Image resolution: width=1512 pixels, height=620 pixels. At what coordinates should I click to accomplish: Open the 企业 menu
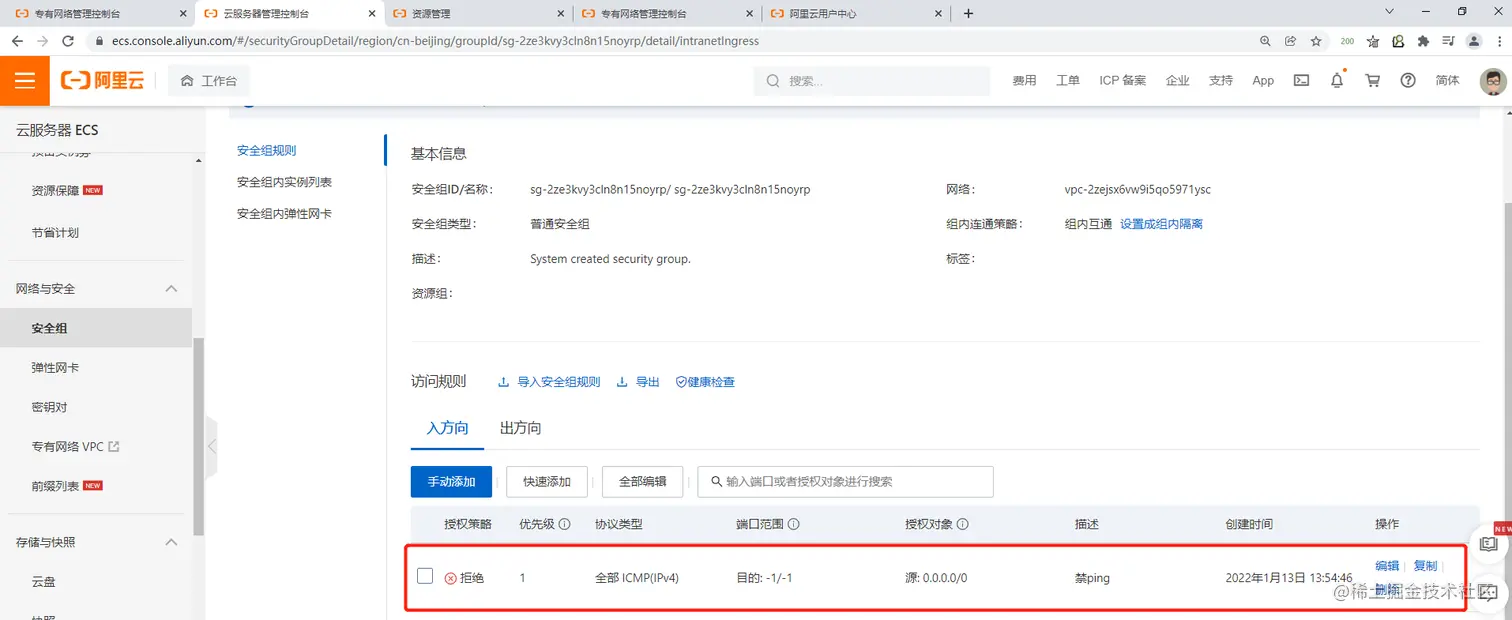[x=1178, y=81]
